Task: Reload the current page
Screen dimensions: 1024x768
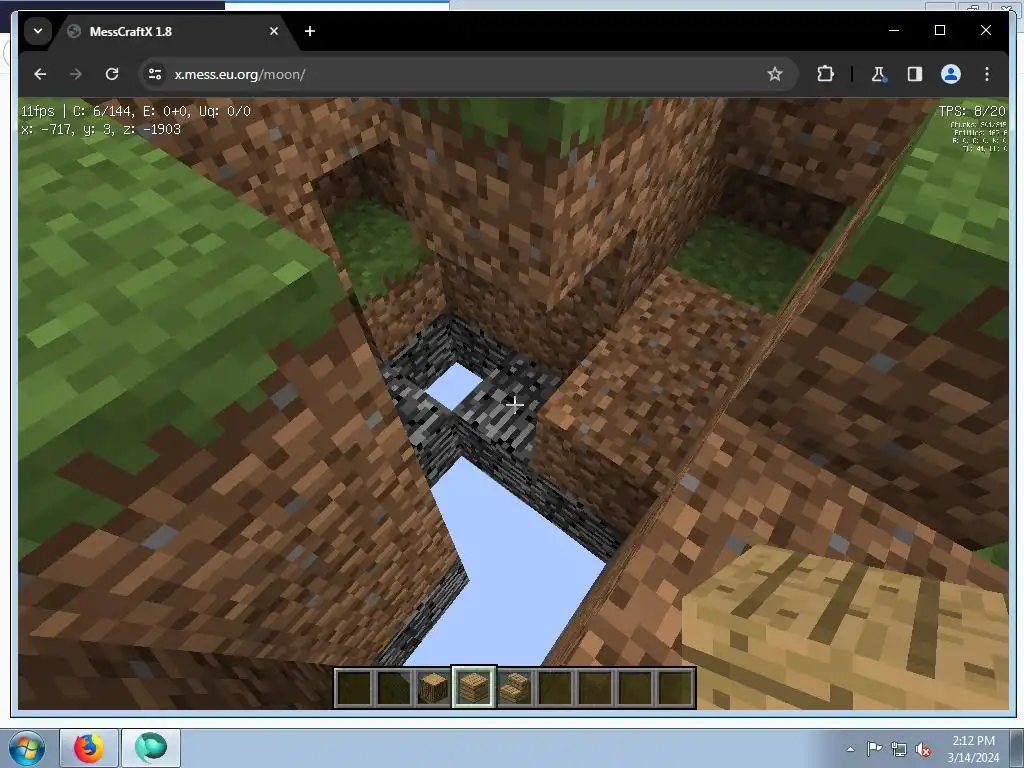Action: (x=112, y=74)
